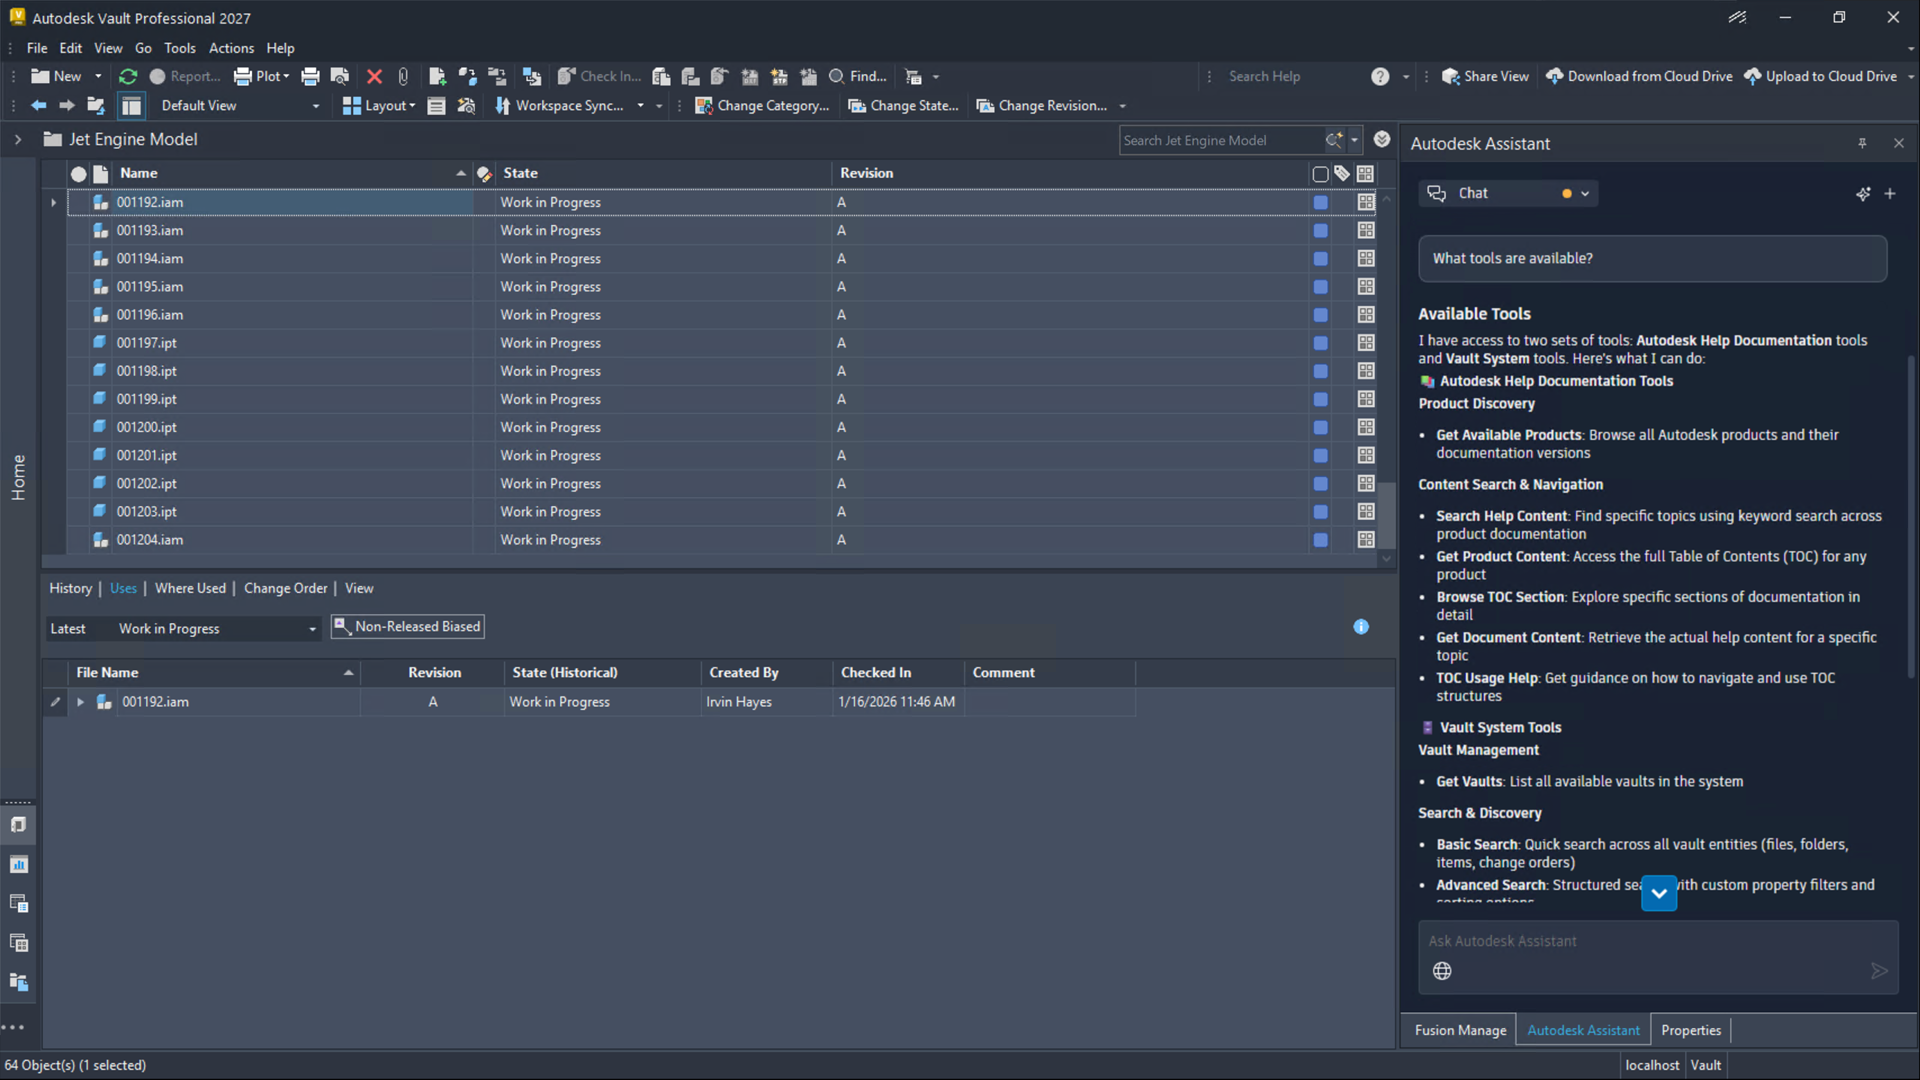The width and height of the screenshot is (1920, 1080).
Task: Open the Actions menu
Action: coord(231,48)
